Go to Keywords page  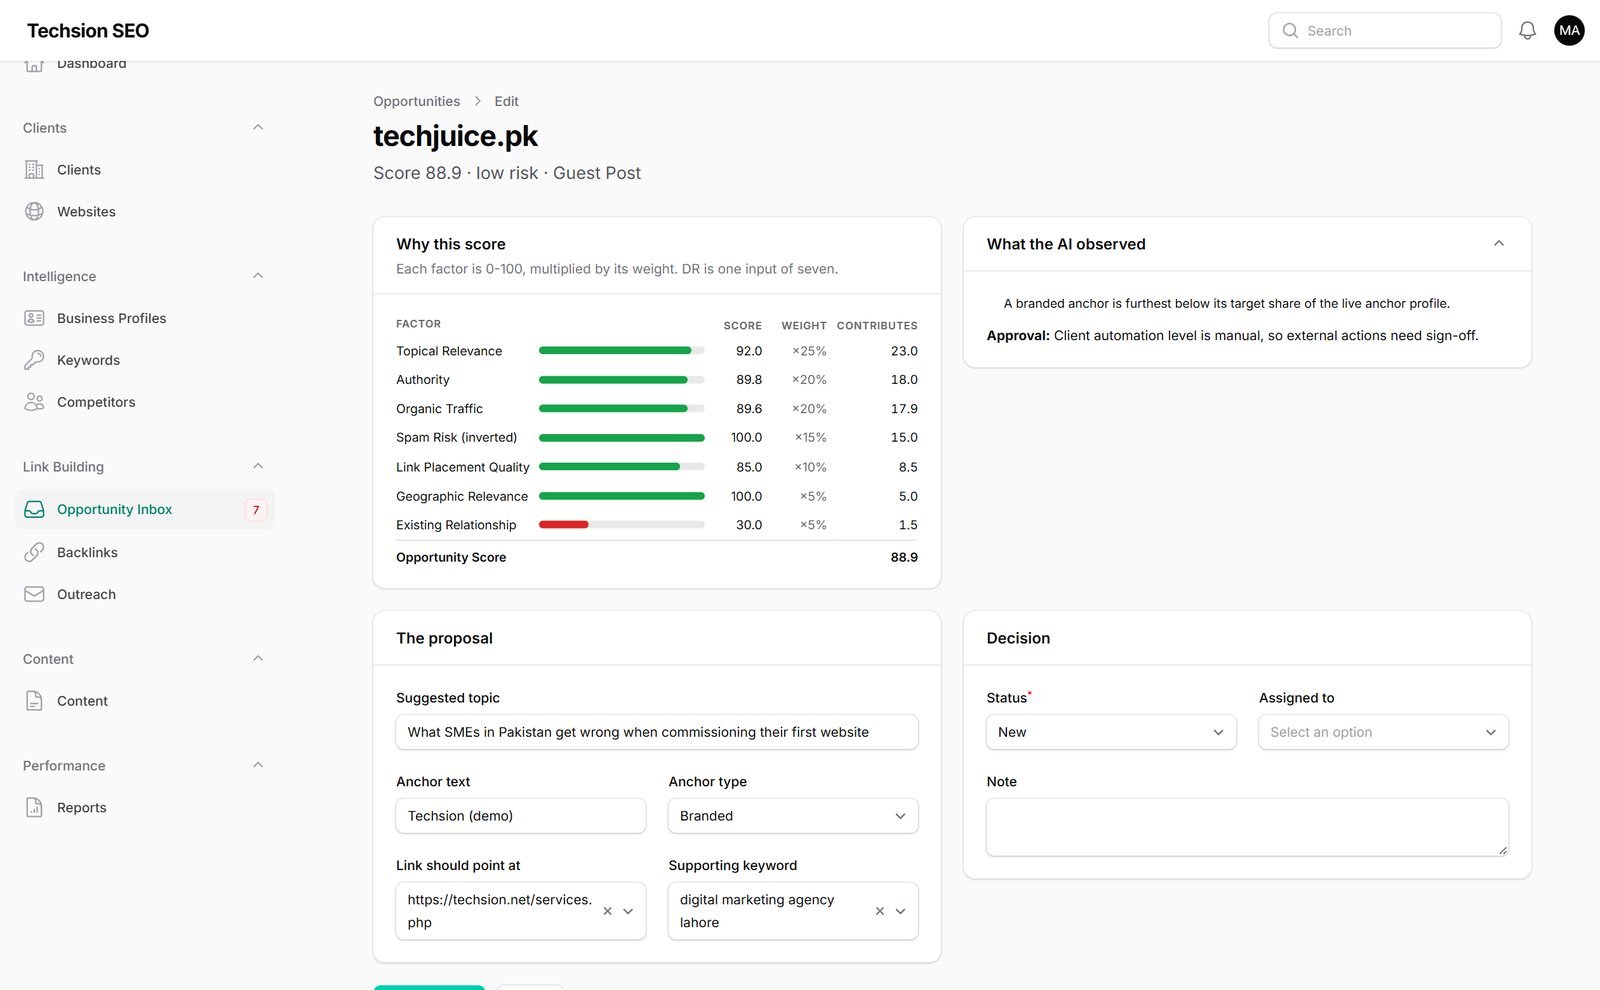(x=145, y=360)
